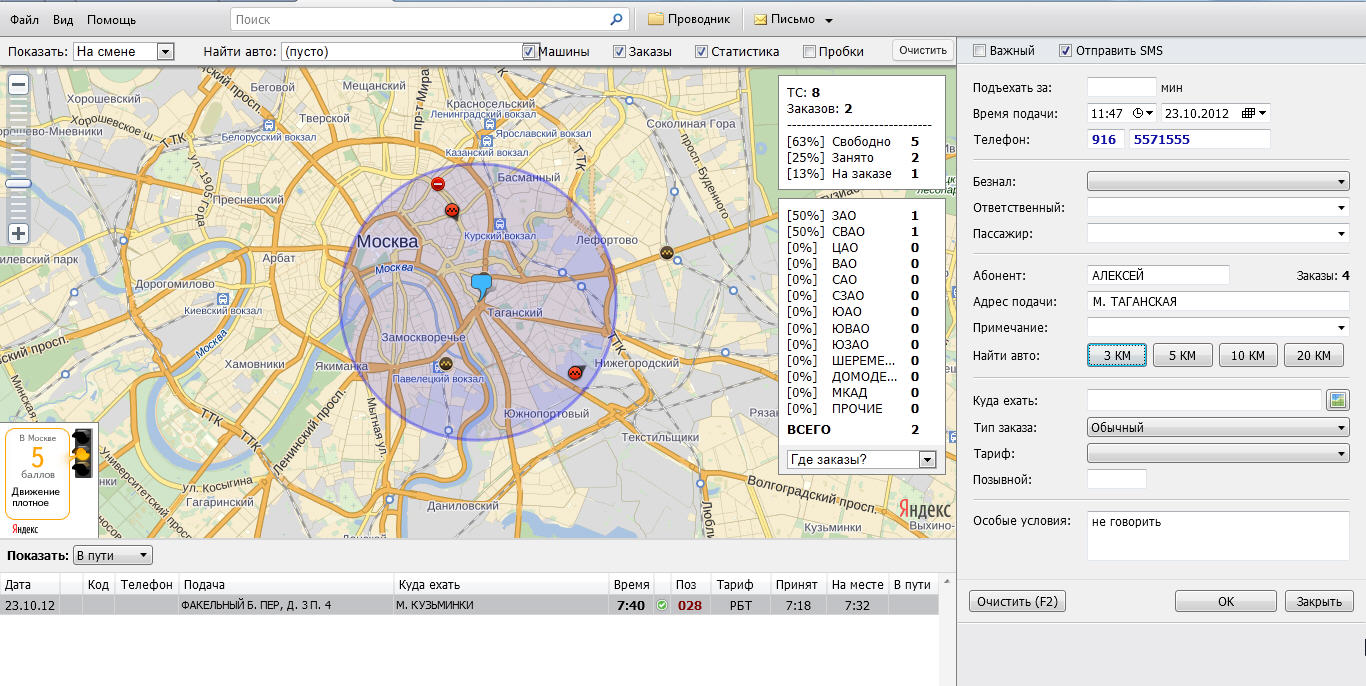Mark the order as Важный
The height and width of the screenshot is (686, 1366).
980,50
